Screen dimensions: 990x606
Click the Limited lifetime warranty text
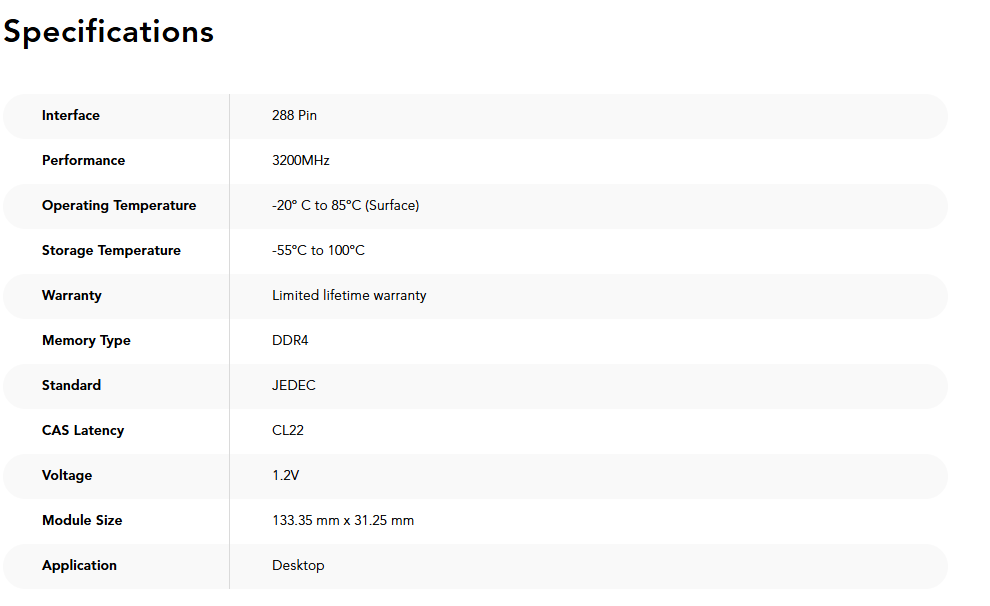(x=349, y=295)
